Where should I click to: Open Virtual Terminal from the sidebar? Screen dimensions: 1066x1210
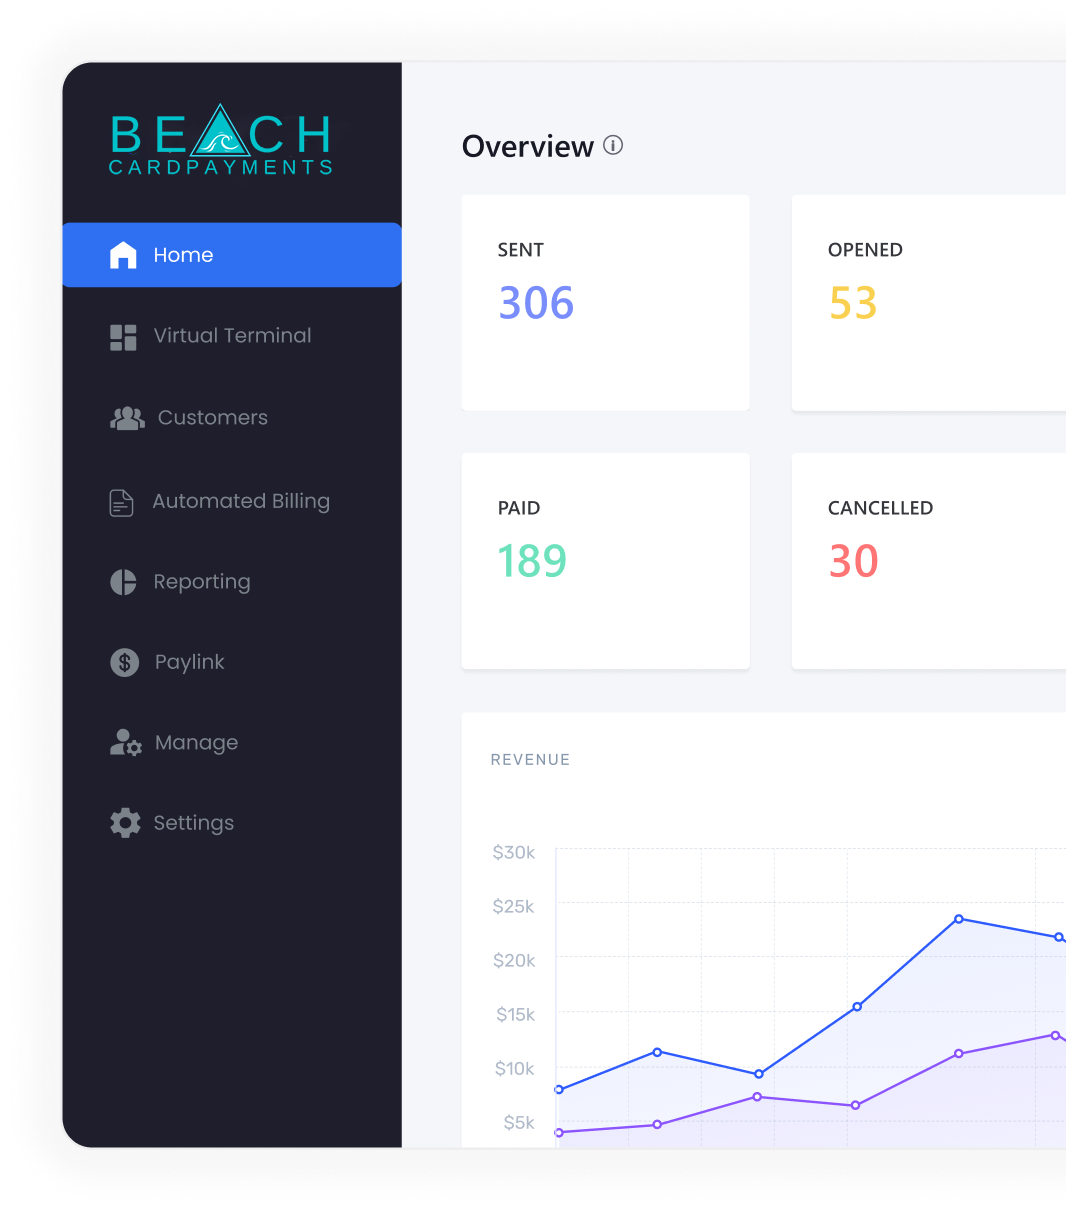click(x=232, y=337)
